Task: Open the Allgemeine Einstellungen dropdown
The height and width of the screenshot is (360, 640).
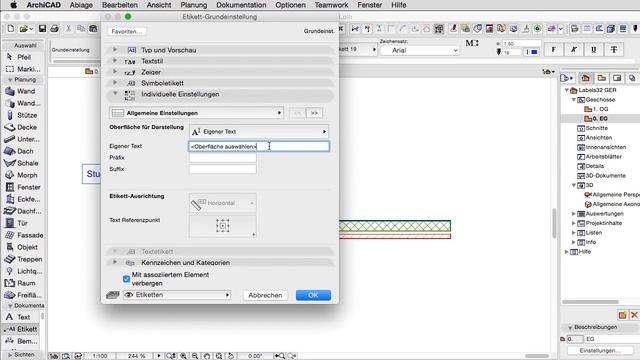Action: [x=196, y=113]
